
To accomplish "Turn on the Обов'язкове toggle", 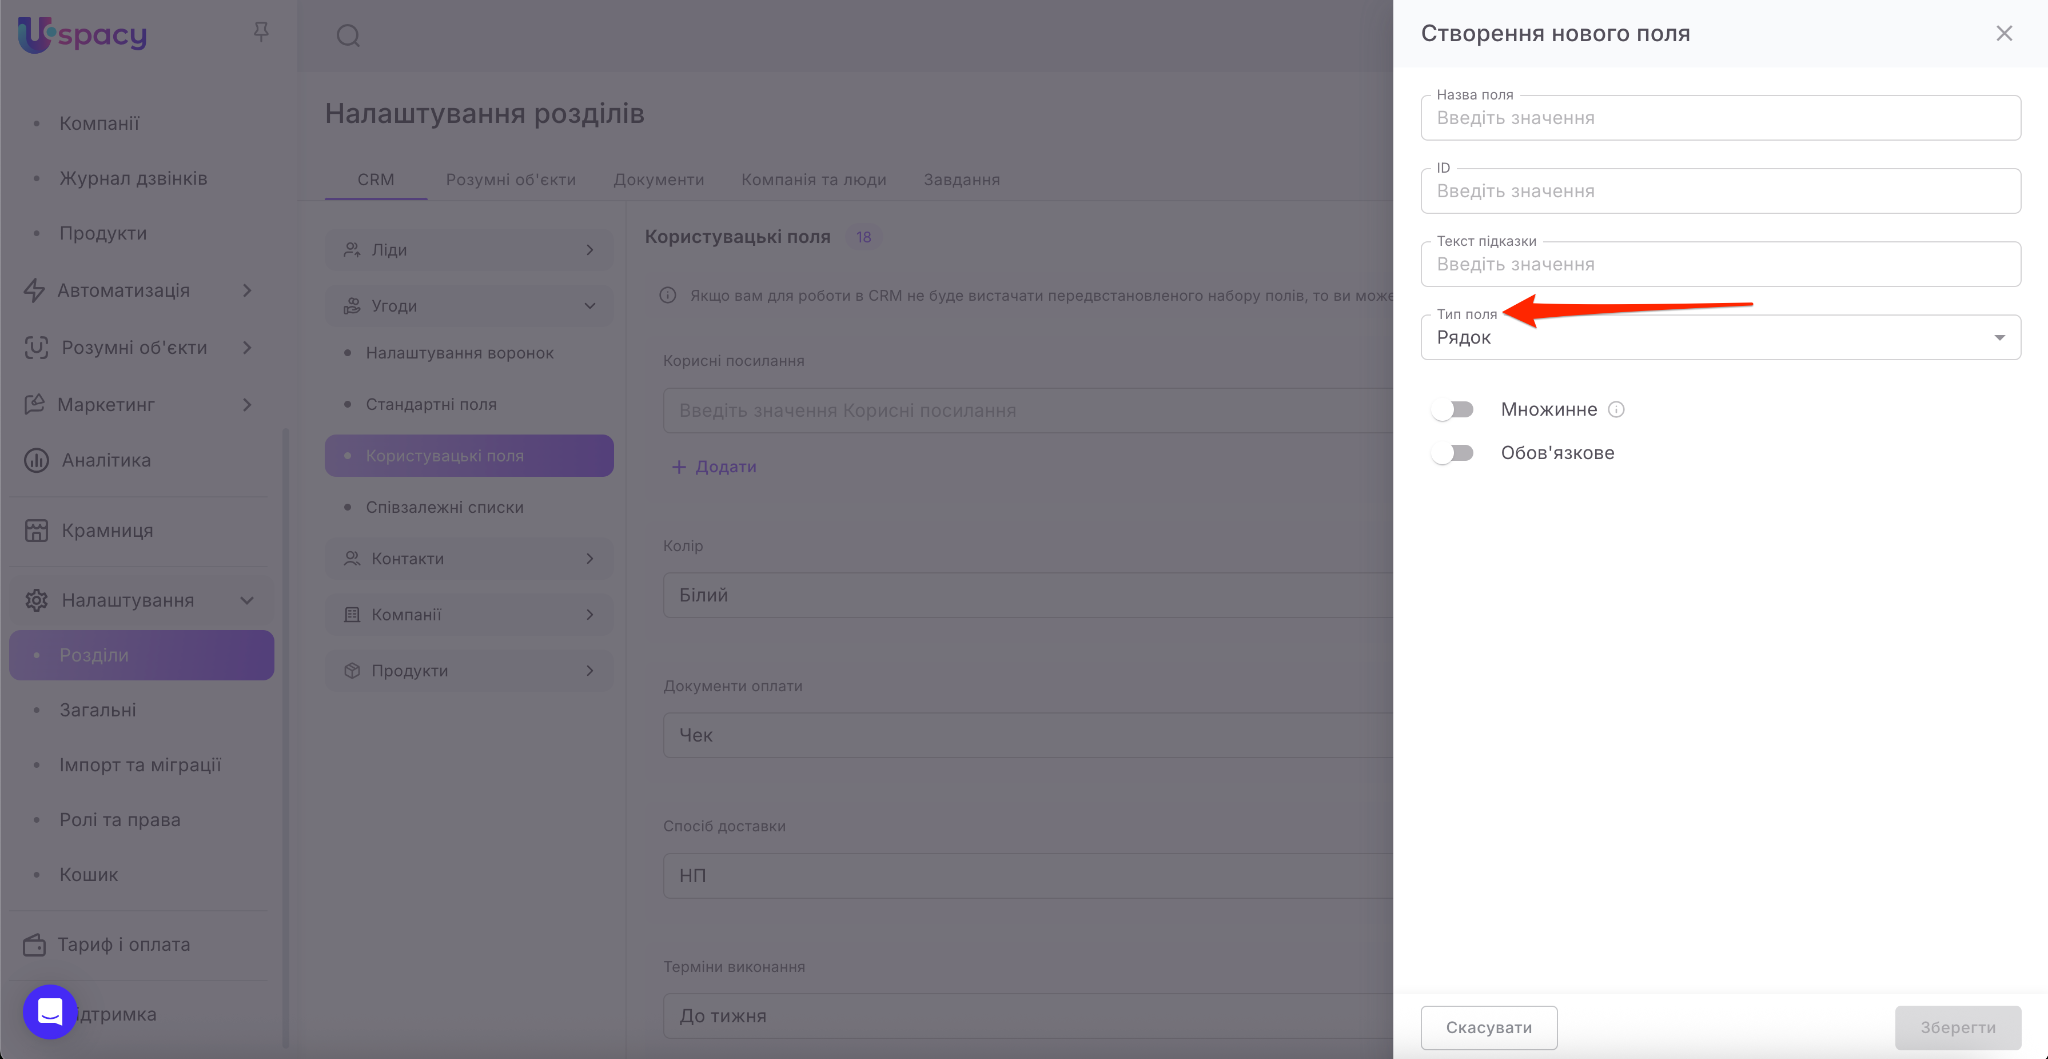I will (x=1452, y=453).
